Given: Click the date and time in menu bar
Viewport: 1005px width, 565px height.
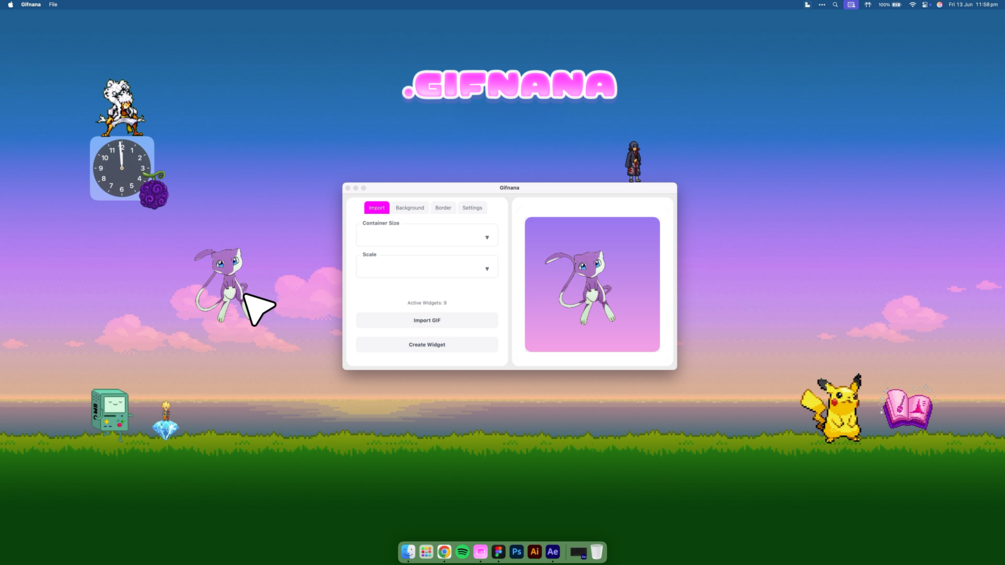Looking at the screenshot, I should coord(973,4).
